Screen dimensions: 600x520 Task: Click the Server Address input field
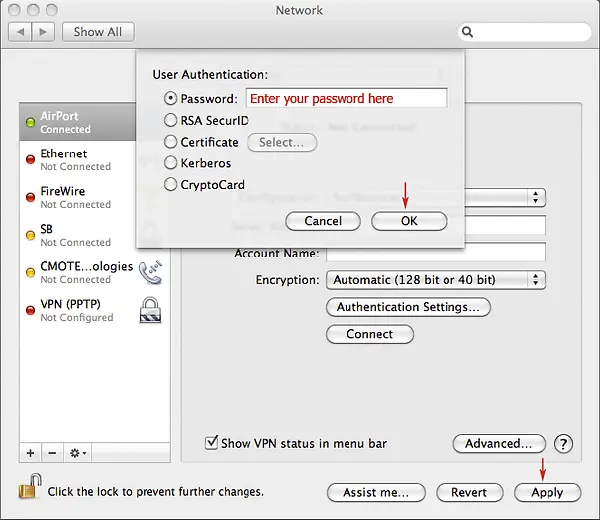pyautogui.click(x=505, y=225)
